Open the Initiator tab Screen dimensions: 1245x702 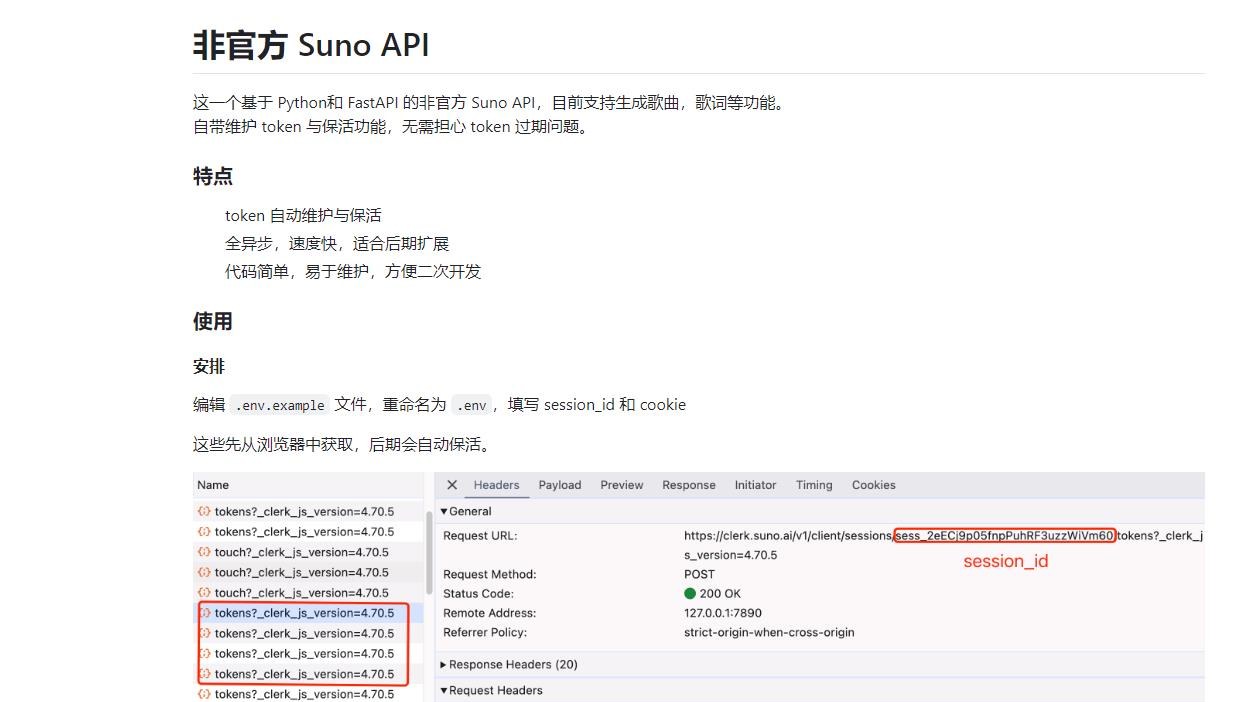(755, 485)
